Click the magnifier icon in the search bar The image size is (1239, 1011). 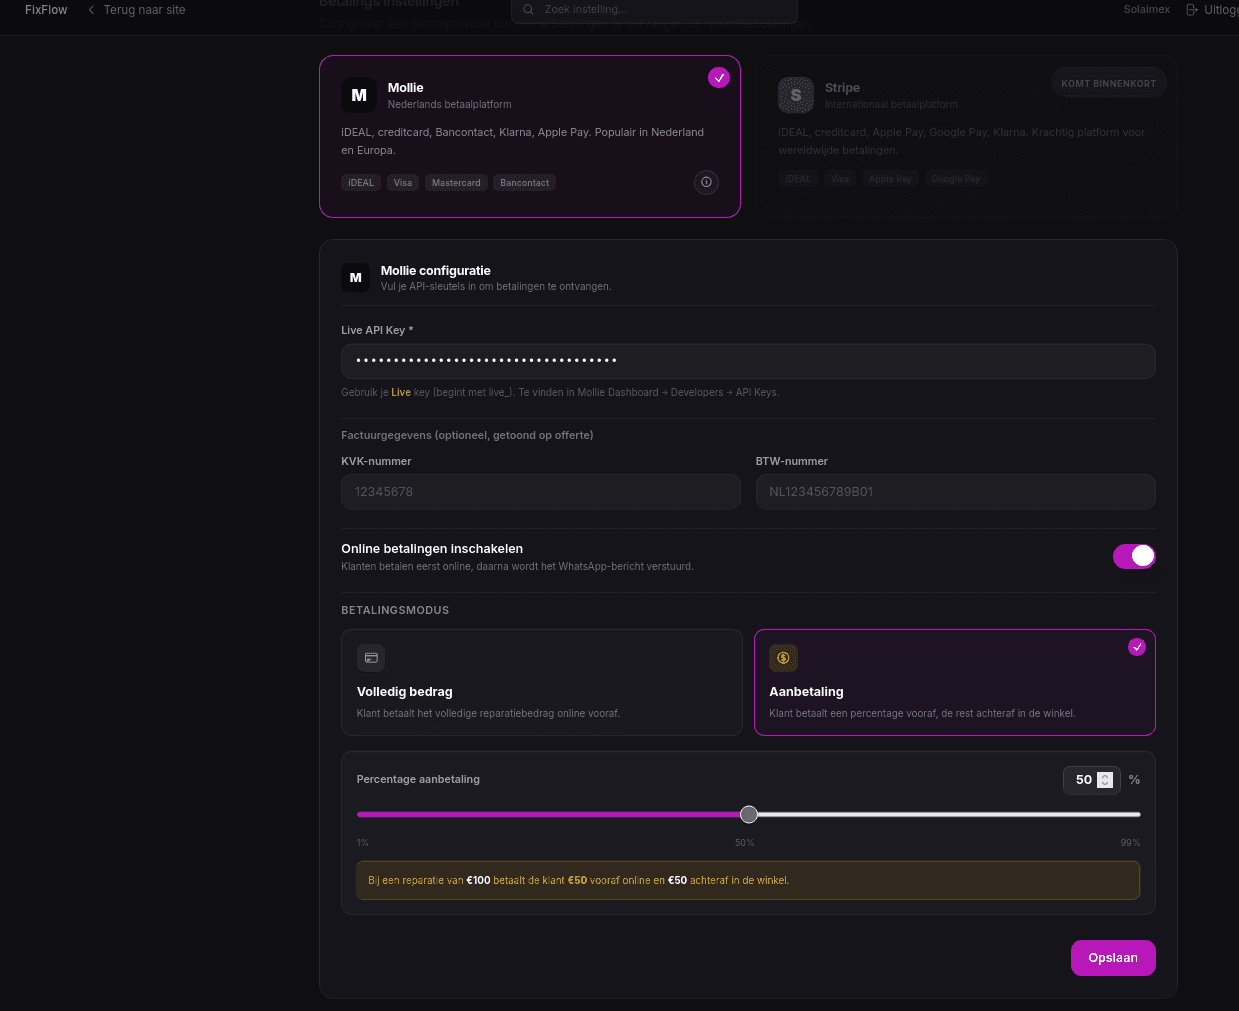[x=528, y=9]
